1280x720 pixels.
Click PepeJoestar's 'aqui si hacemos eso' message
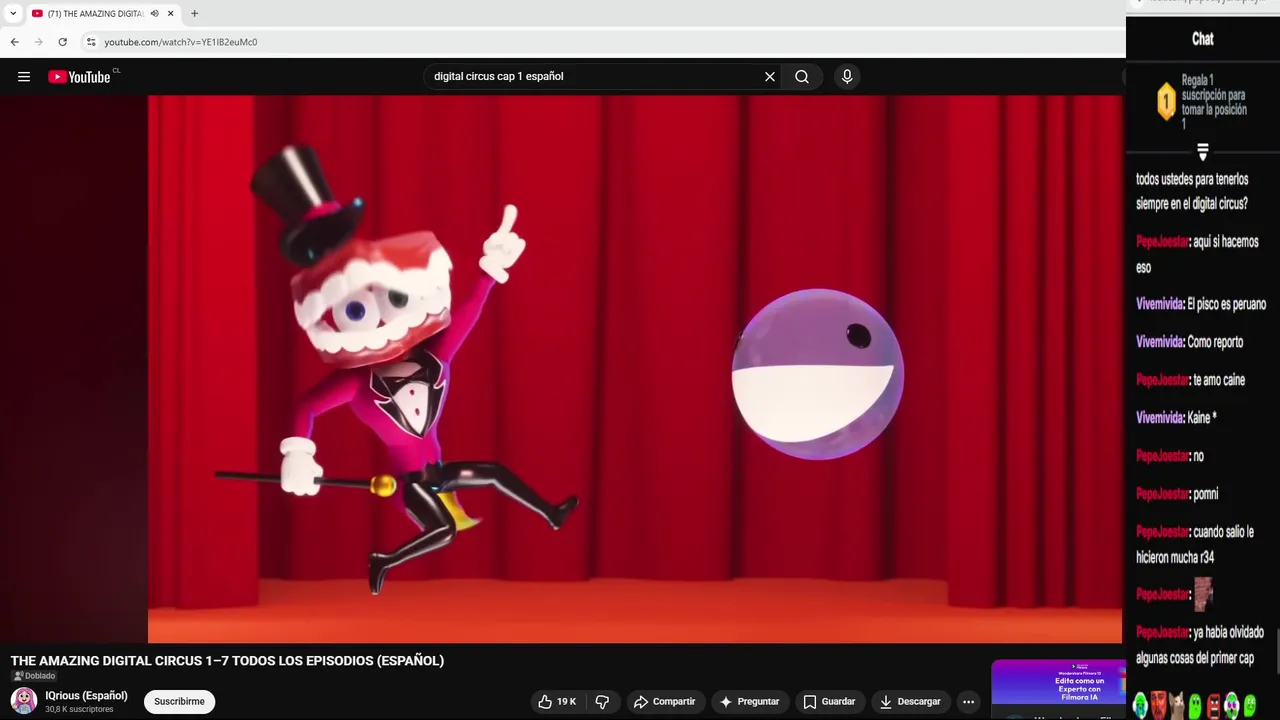[1197, 254]
